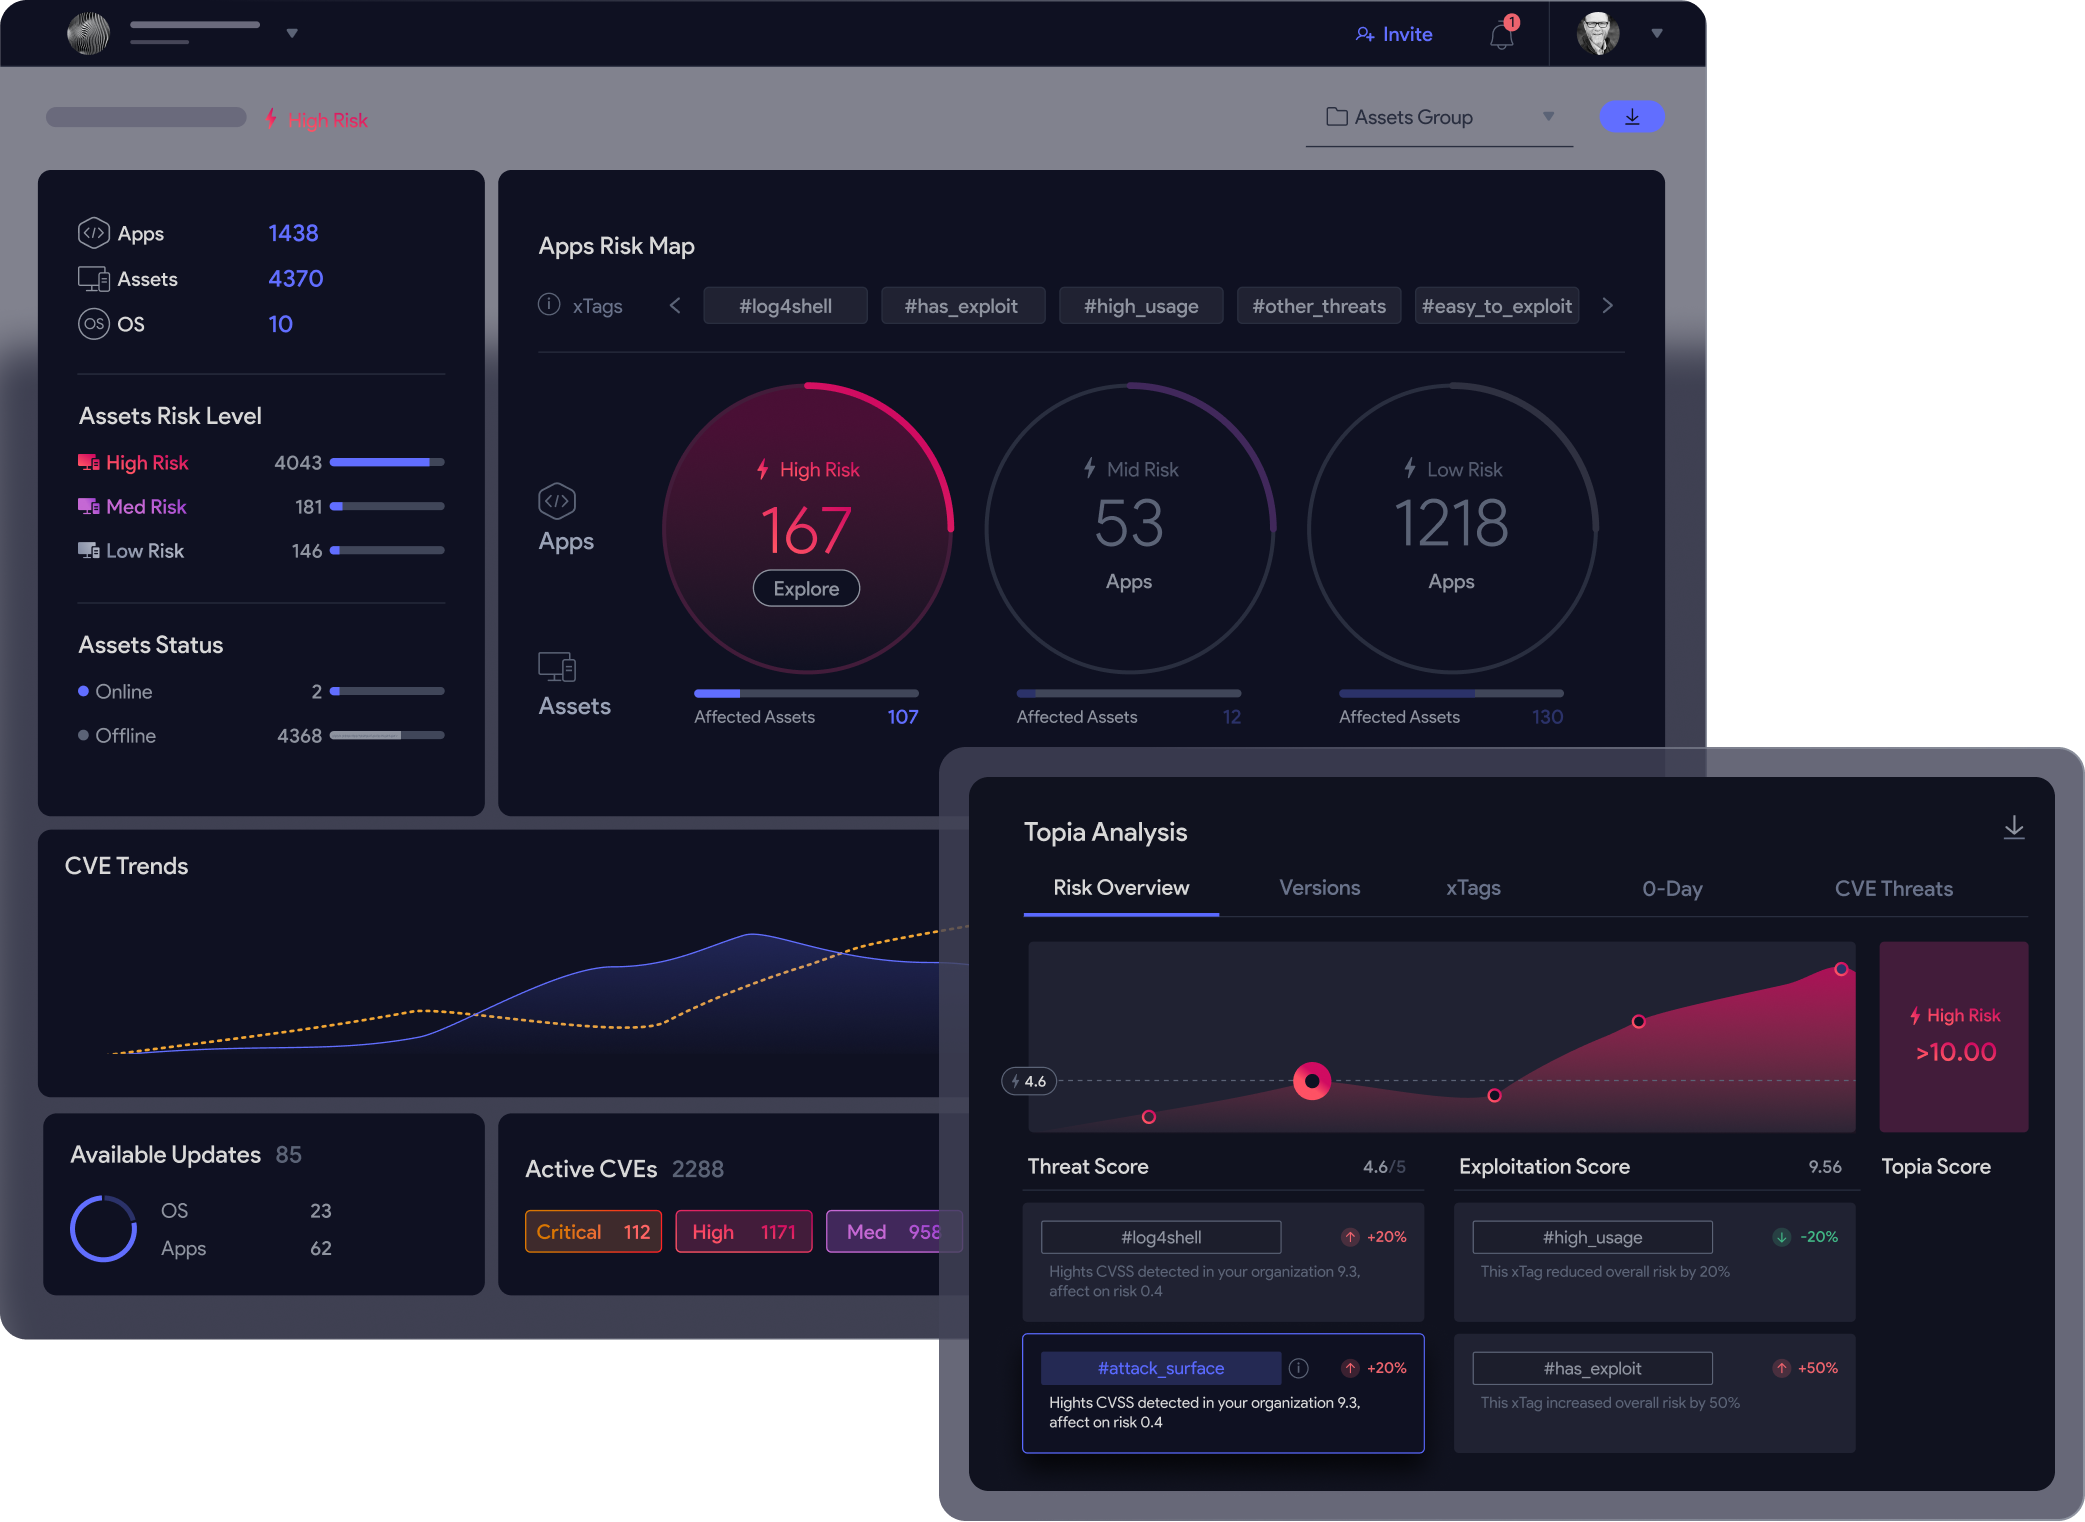Image resolution: width=2085 pixels, height=1522 pixels.
Task: Download the Topia Analysis report
Action: (x=2013, y=828)
